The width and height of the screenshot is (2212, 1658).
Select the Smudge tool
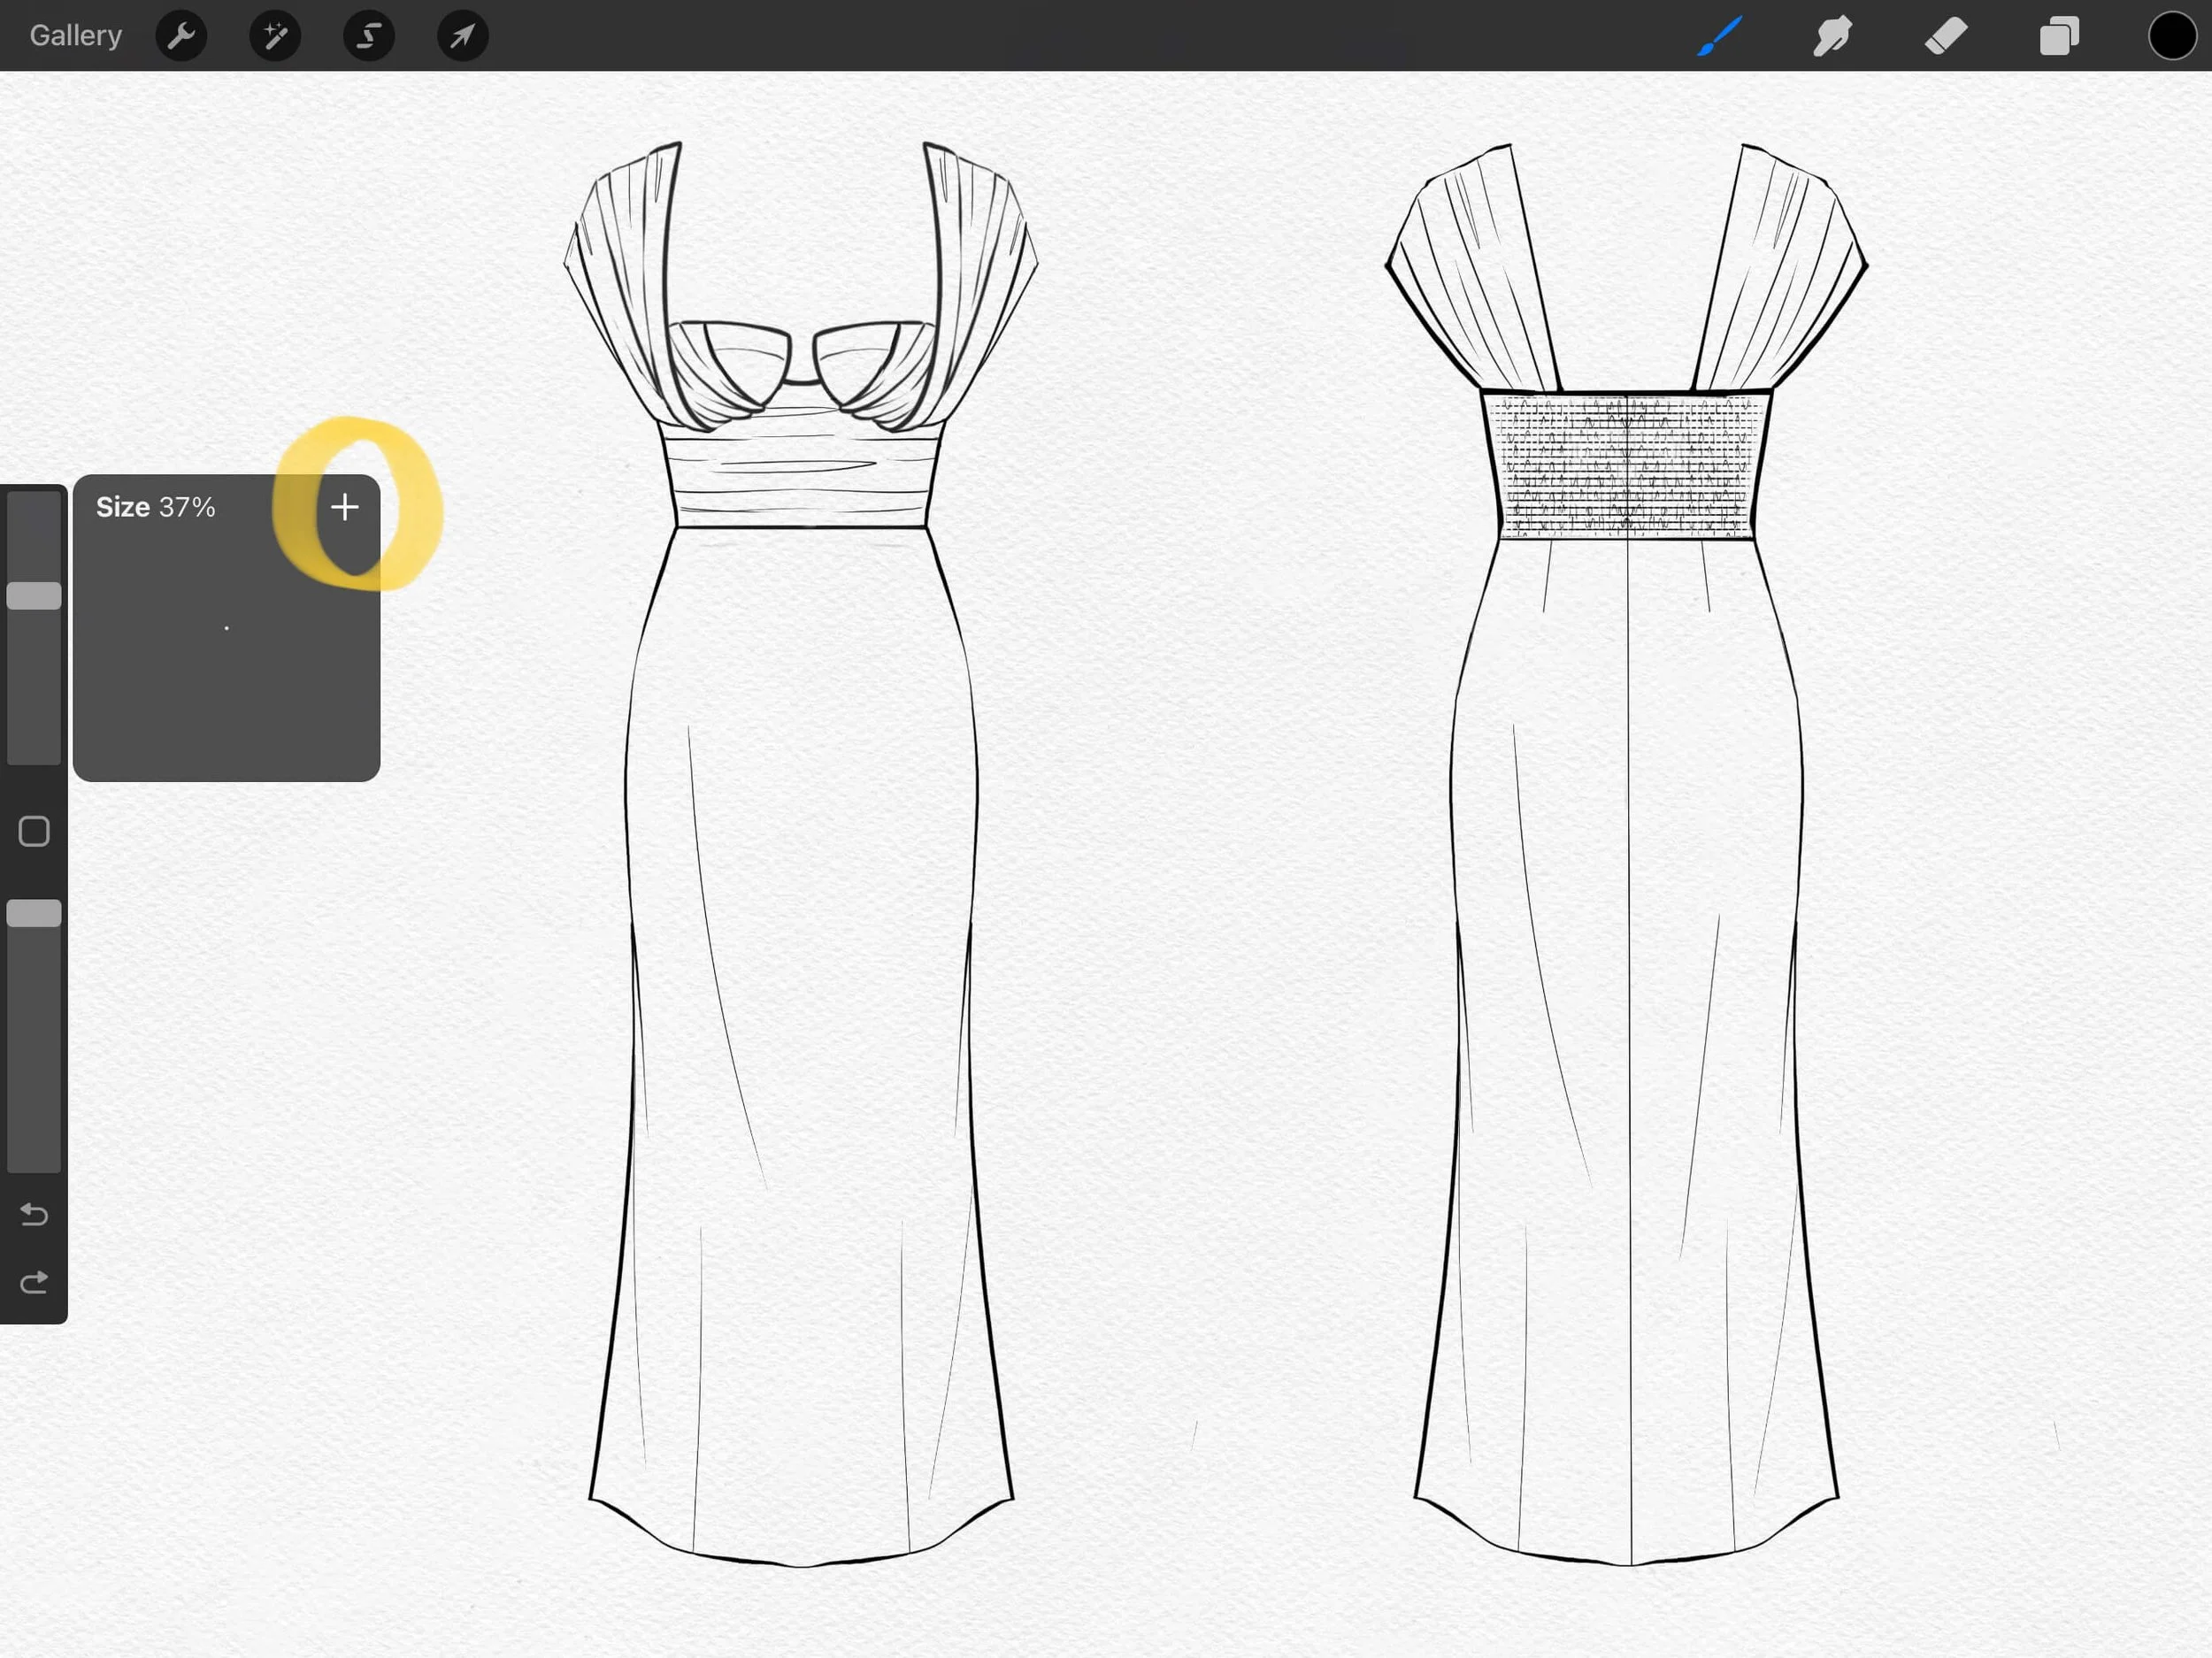coord(1832,36)
